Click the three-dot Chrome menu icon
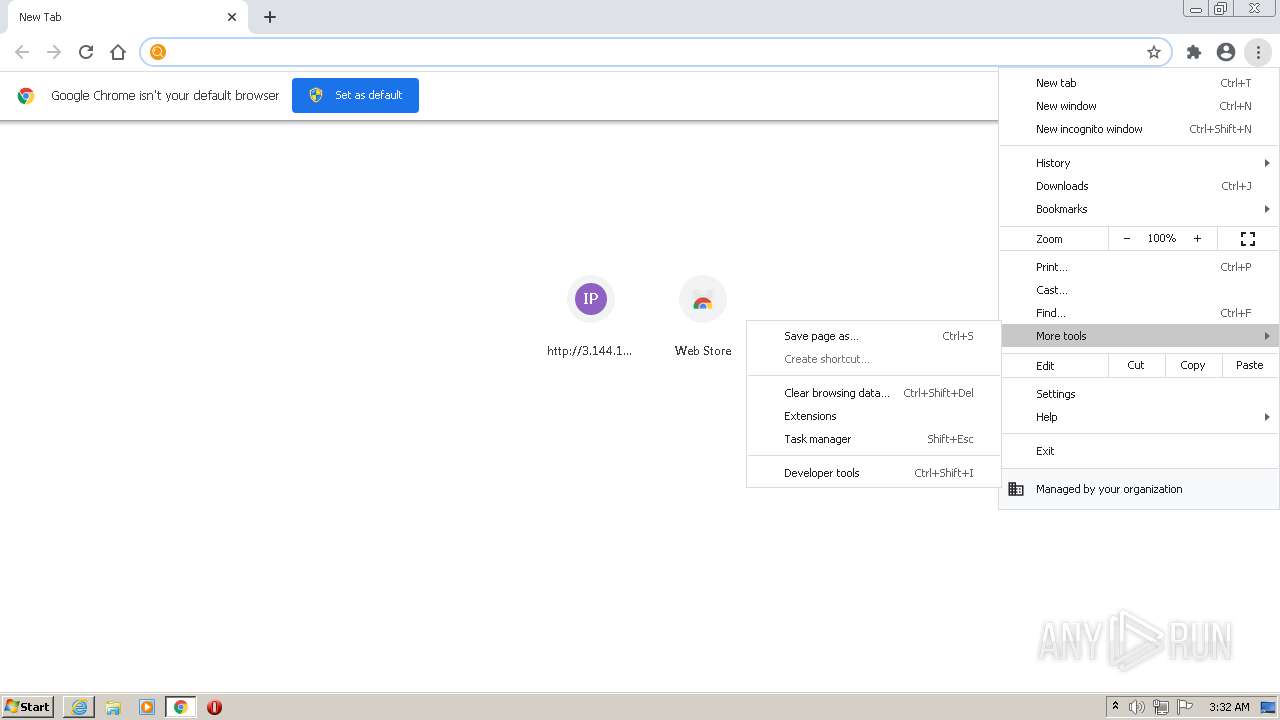This screenshot has height=720, width=1280. 1258,52
